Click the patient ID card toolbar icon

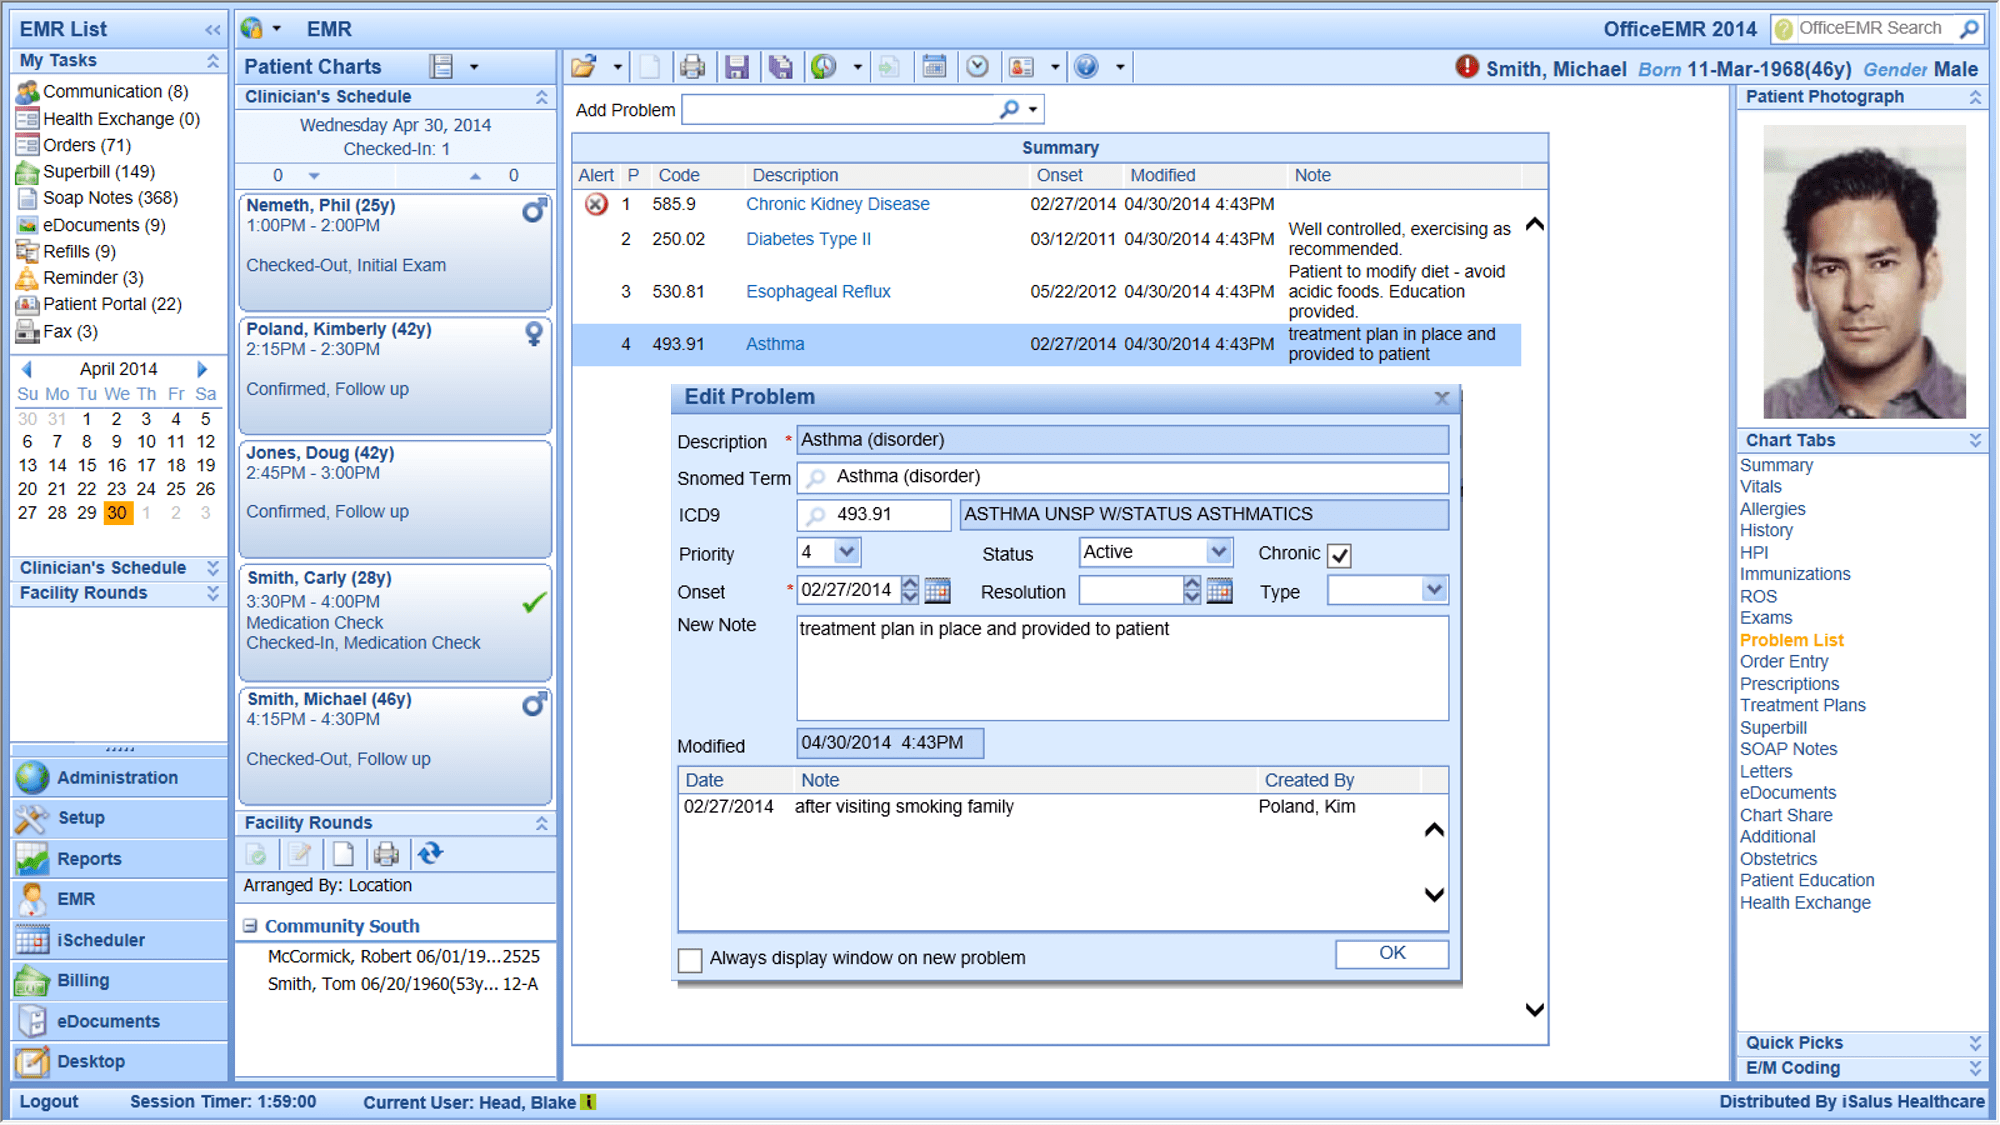pos(1022,67)
